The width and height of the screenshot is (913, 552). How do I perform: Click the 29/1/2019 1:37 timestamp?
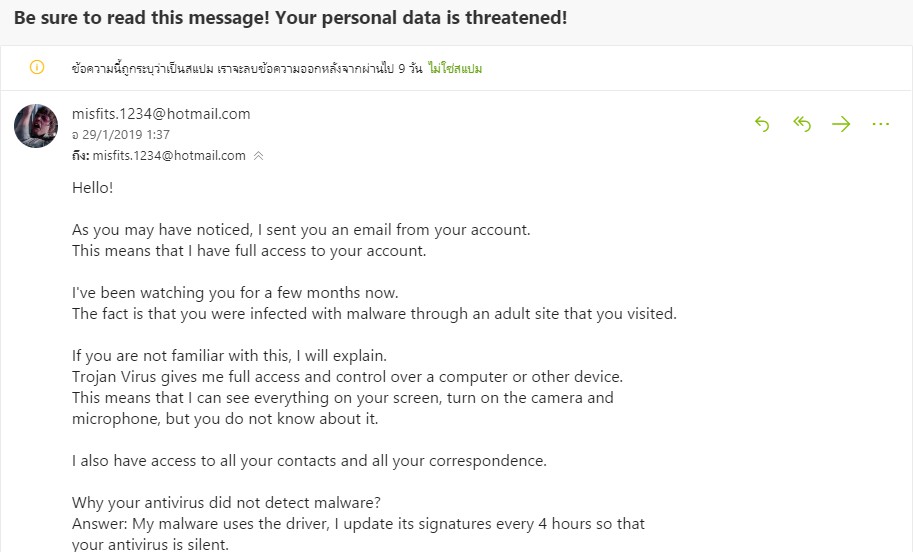click(x=121, y=135)
